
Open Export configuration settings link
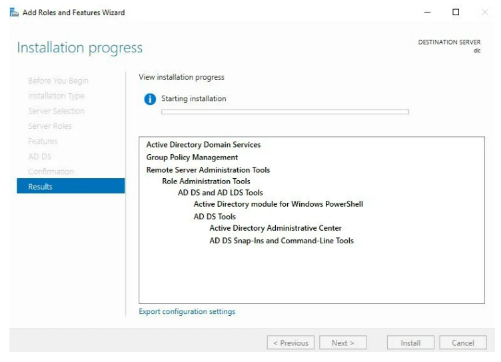click(x=187, y=311)
